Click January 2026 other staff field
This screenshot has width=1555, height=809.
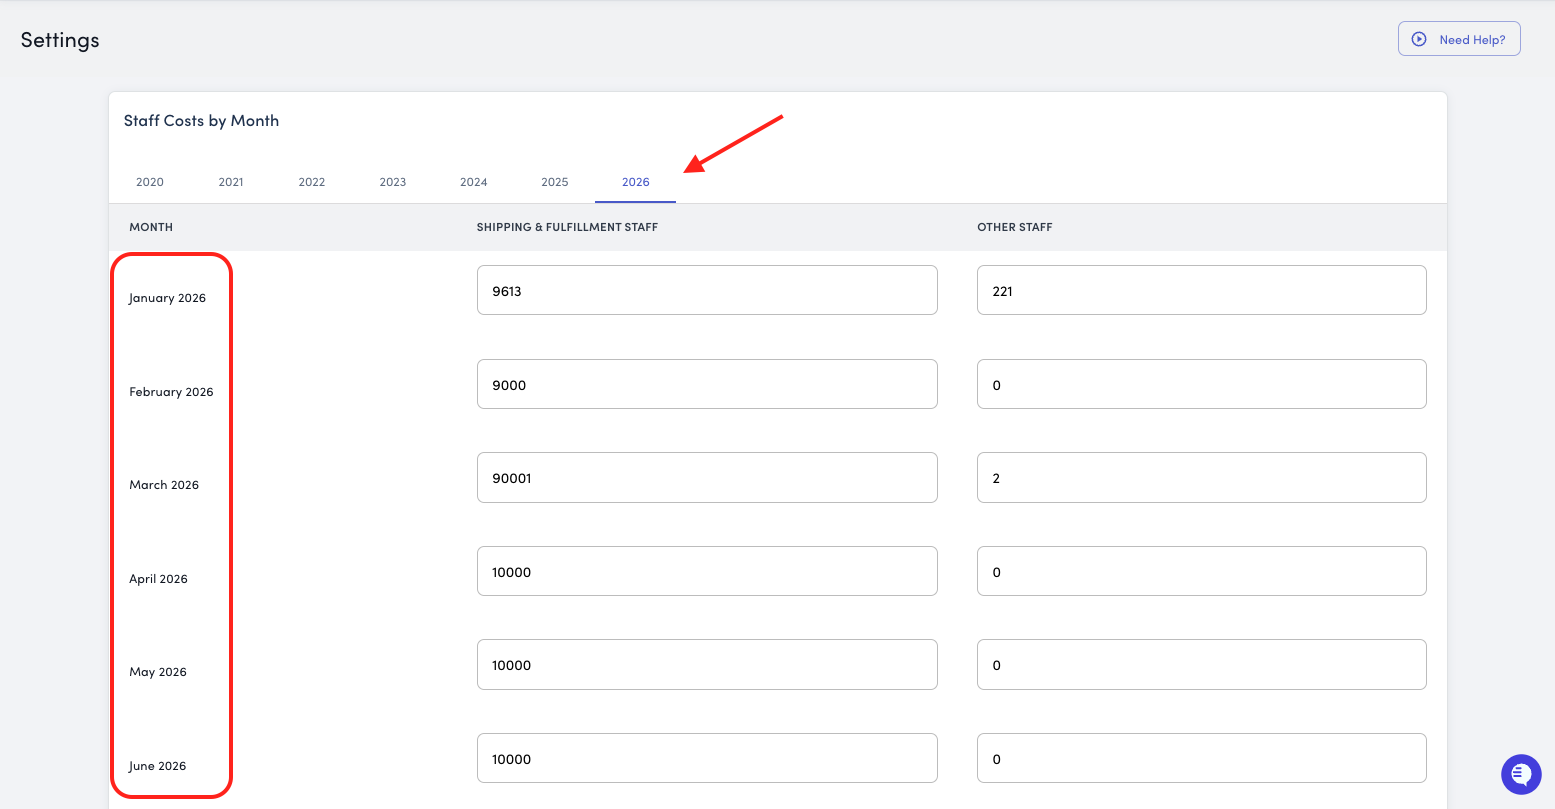click(x=1201, y=291)
